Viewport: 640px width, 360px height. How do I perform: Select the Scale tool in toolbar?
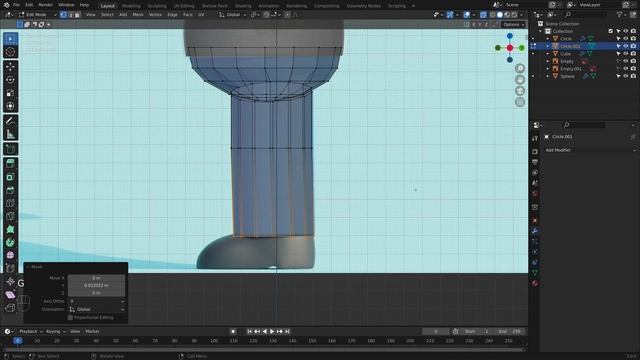pos(10,93)
